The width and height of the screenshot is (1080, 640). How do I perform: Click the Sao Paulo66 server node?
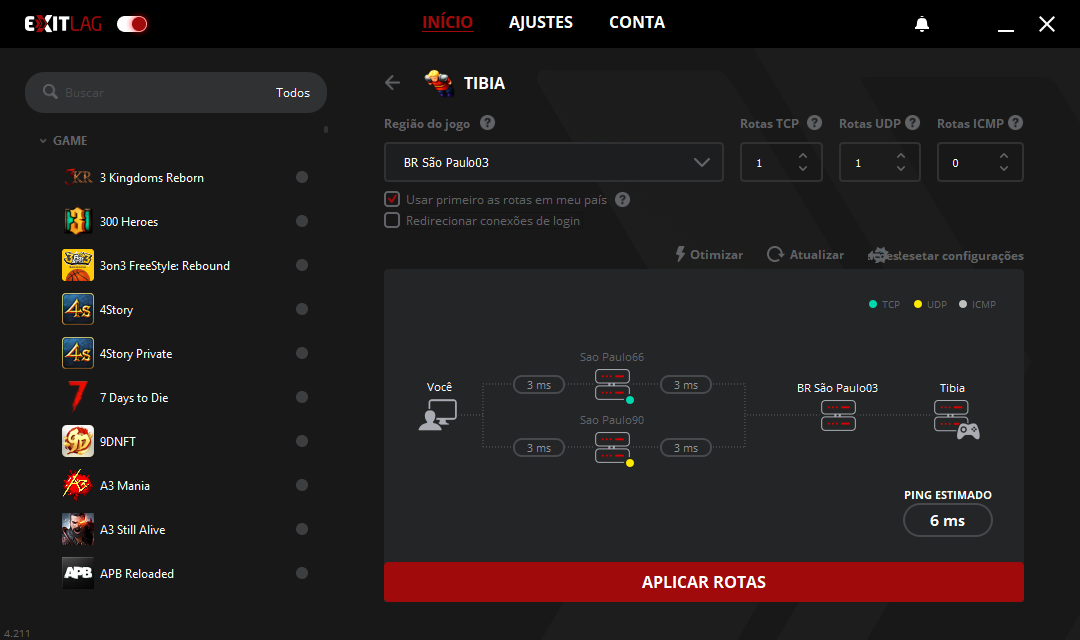pyautogui.click(x=612, y=385)
